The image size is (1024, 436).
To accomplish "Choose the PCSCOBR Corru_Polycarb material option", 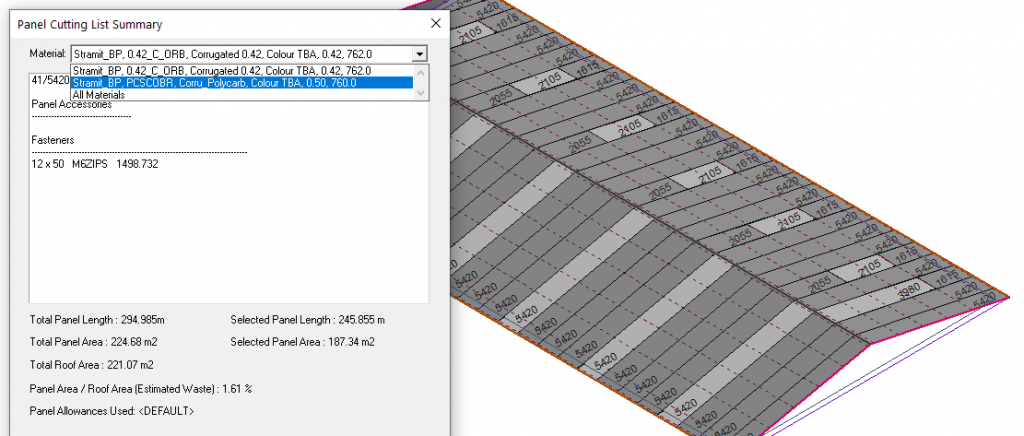I will tap(214, 83).
